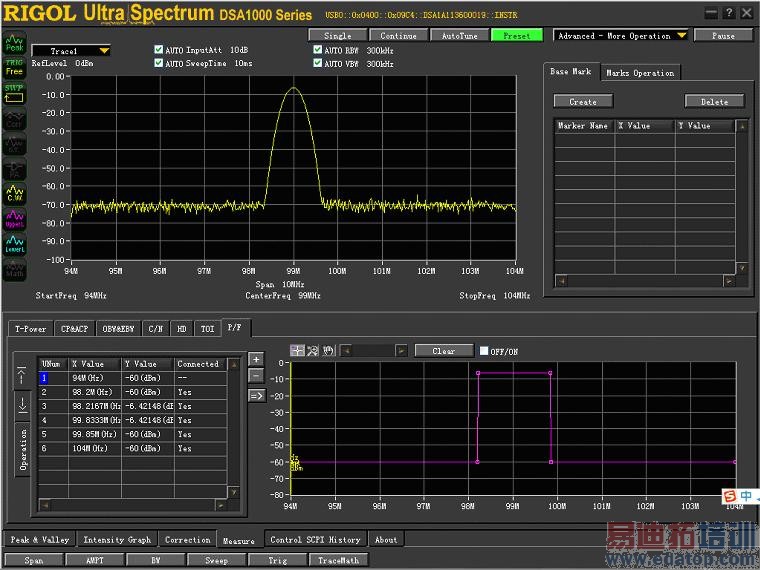Click the hand pan tool icon
Screen dimensions: 760x570
(x=327, y=351)
